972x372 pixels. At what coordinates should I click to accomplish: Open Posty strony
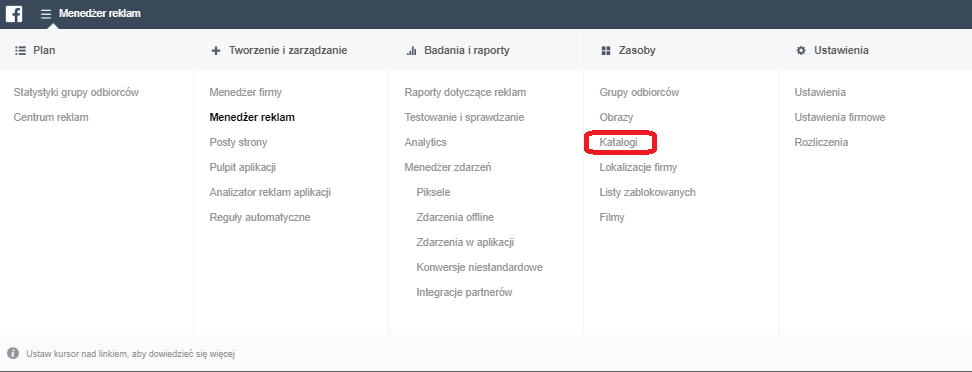coord(238,143)
